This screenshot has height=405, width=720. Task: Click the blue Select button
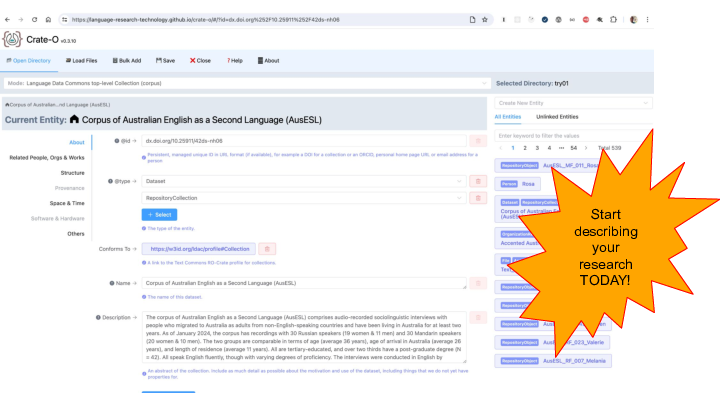click(x=159, y=215)
